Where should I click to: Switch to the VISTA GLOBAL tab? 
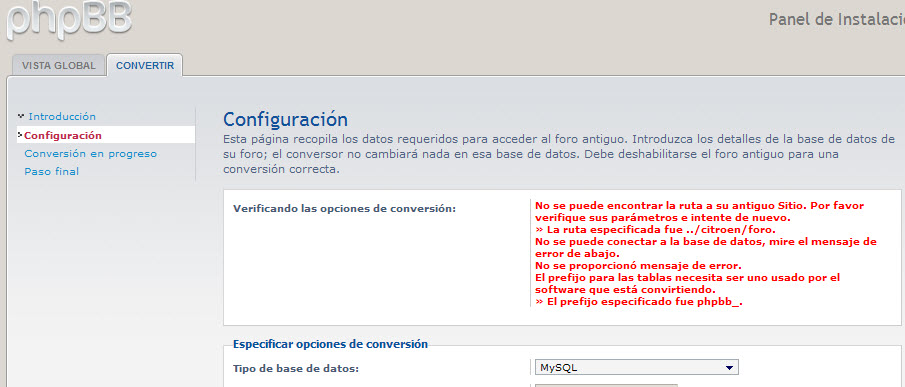[x=58, y=65]
